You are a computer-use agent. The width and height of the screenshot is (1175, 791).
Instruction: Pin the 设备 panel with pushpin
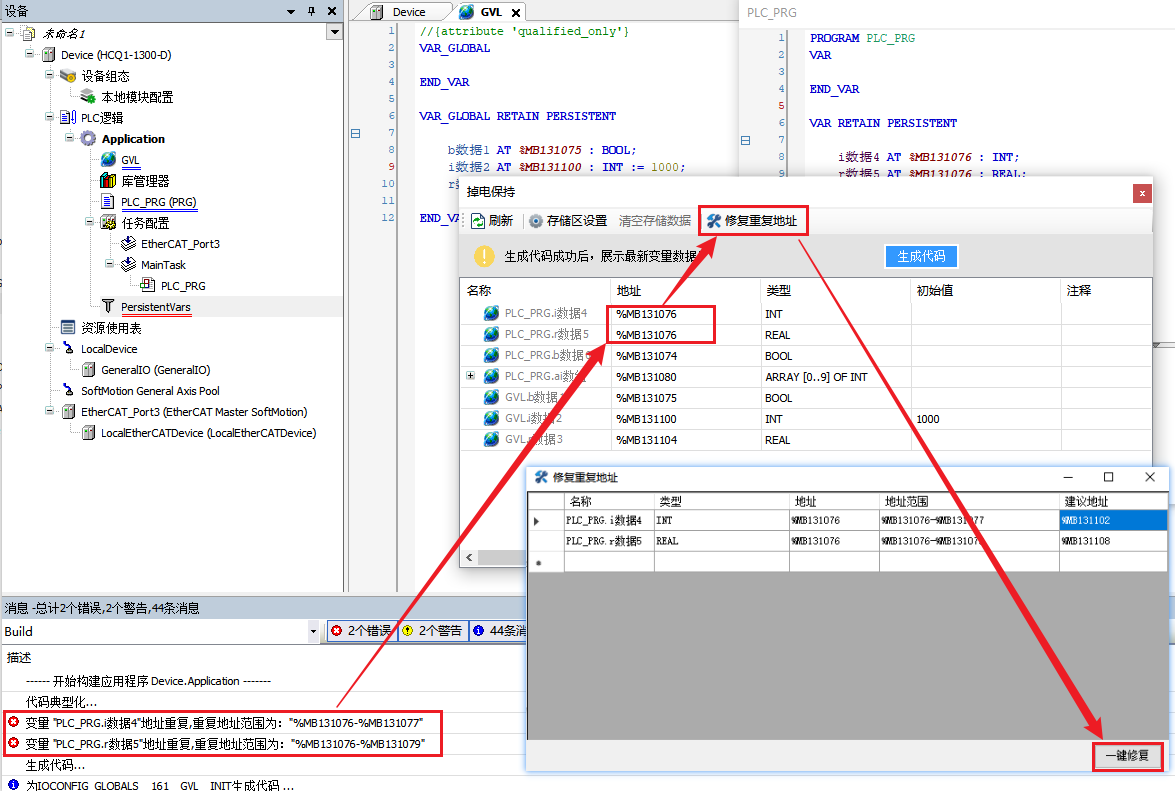click(311, 11)
